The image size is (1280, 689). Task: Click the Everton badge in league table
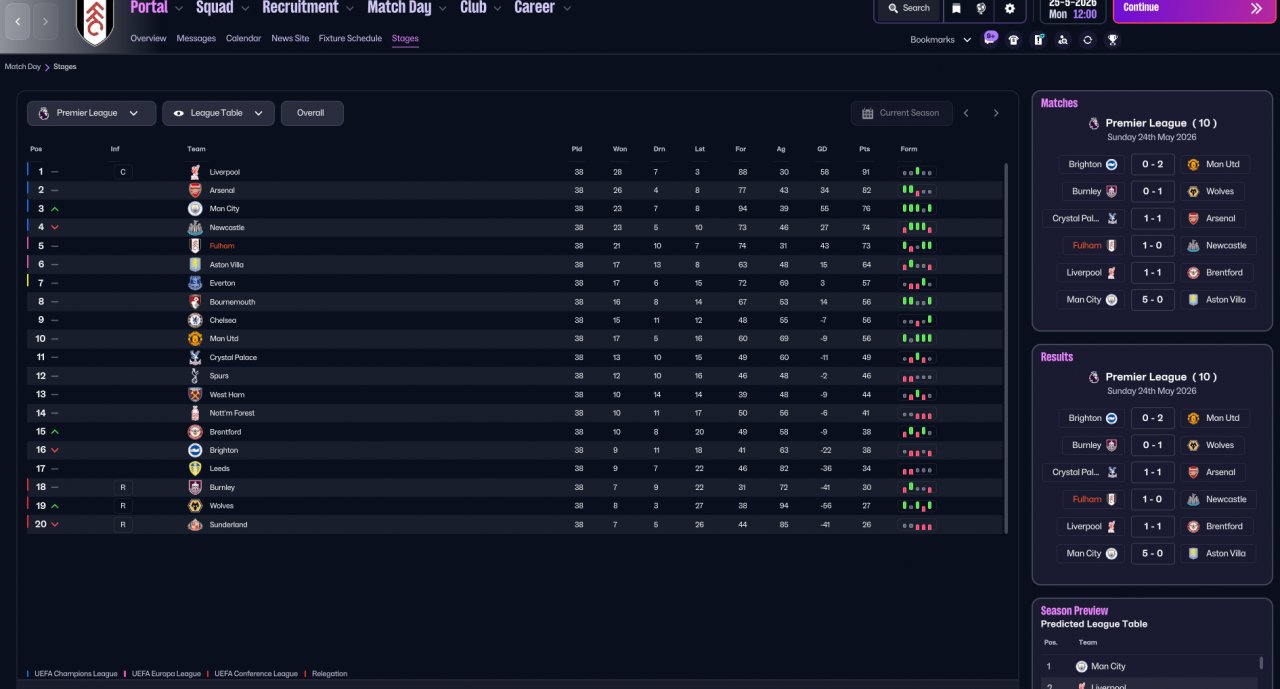click(x=195, y=283)
